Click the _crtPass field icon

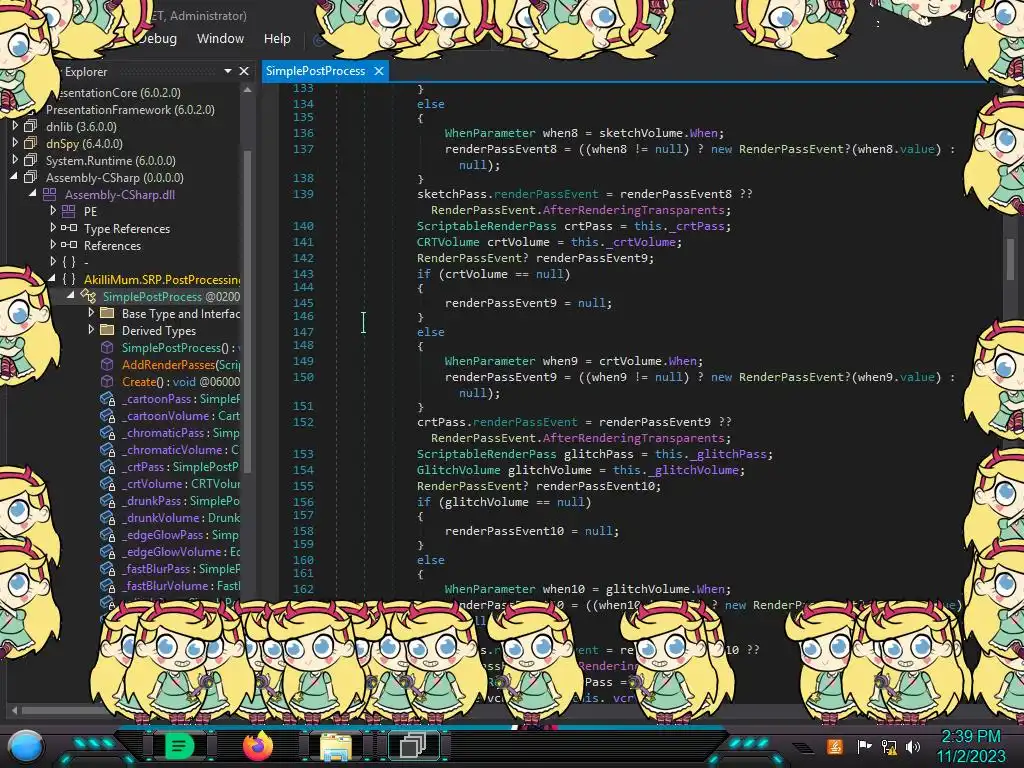[108, 467]
